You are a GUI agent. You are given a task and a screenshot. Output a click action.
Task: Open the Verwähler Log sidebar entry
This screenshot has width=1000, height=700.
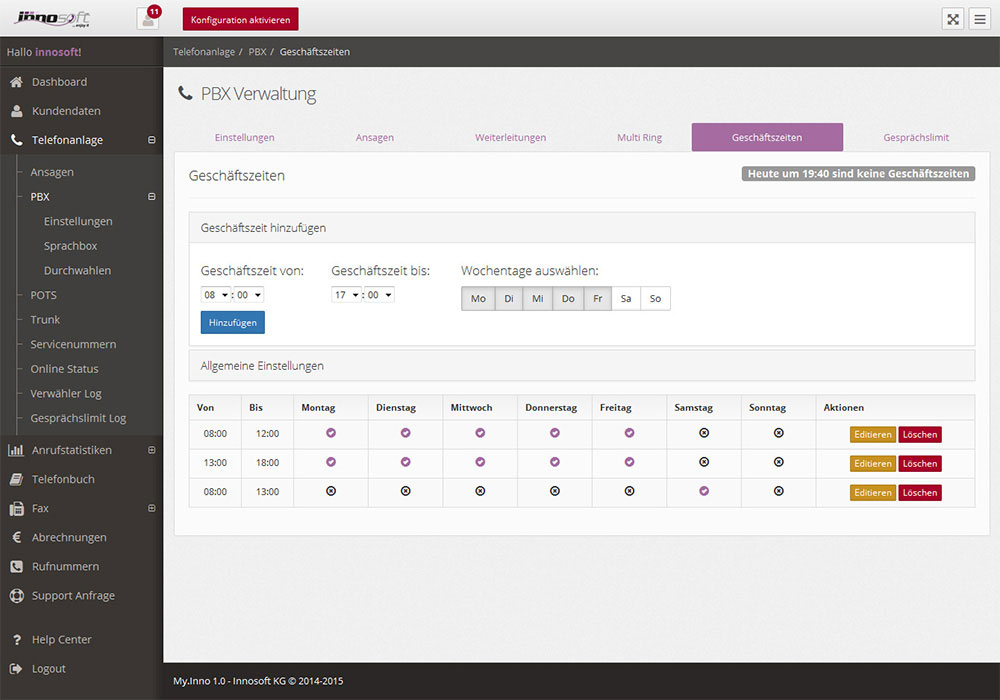coord(66,393)
